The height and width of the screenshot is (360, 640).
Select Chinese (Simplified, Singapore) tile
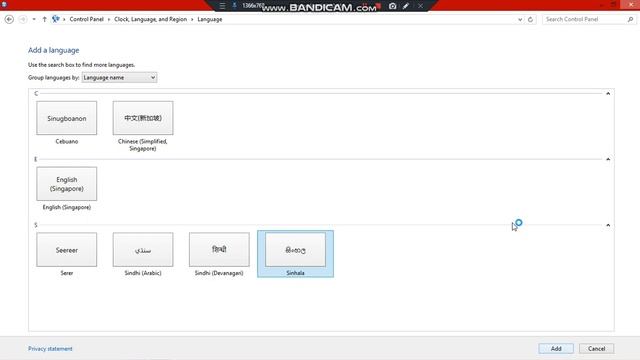point(143,126)
